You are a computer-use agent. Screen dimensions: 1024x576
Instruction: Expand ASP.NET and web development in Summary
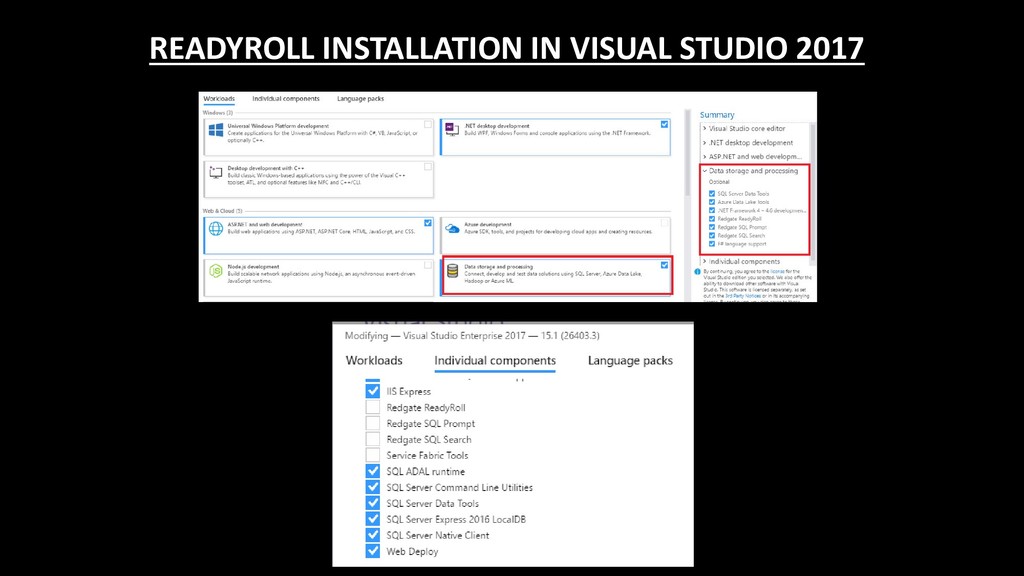[x=705, y=157]
